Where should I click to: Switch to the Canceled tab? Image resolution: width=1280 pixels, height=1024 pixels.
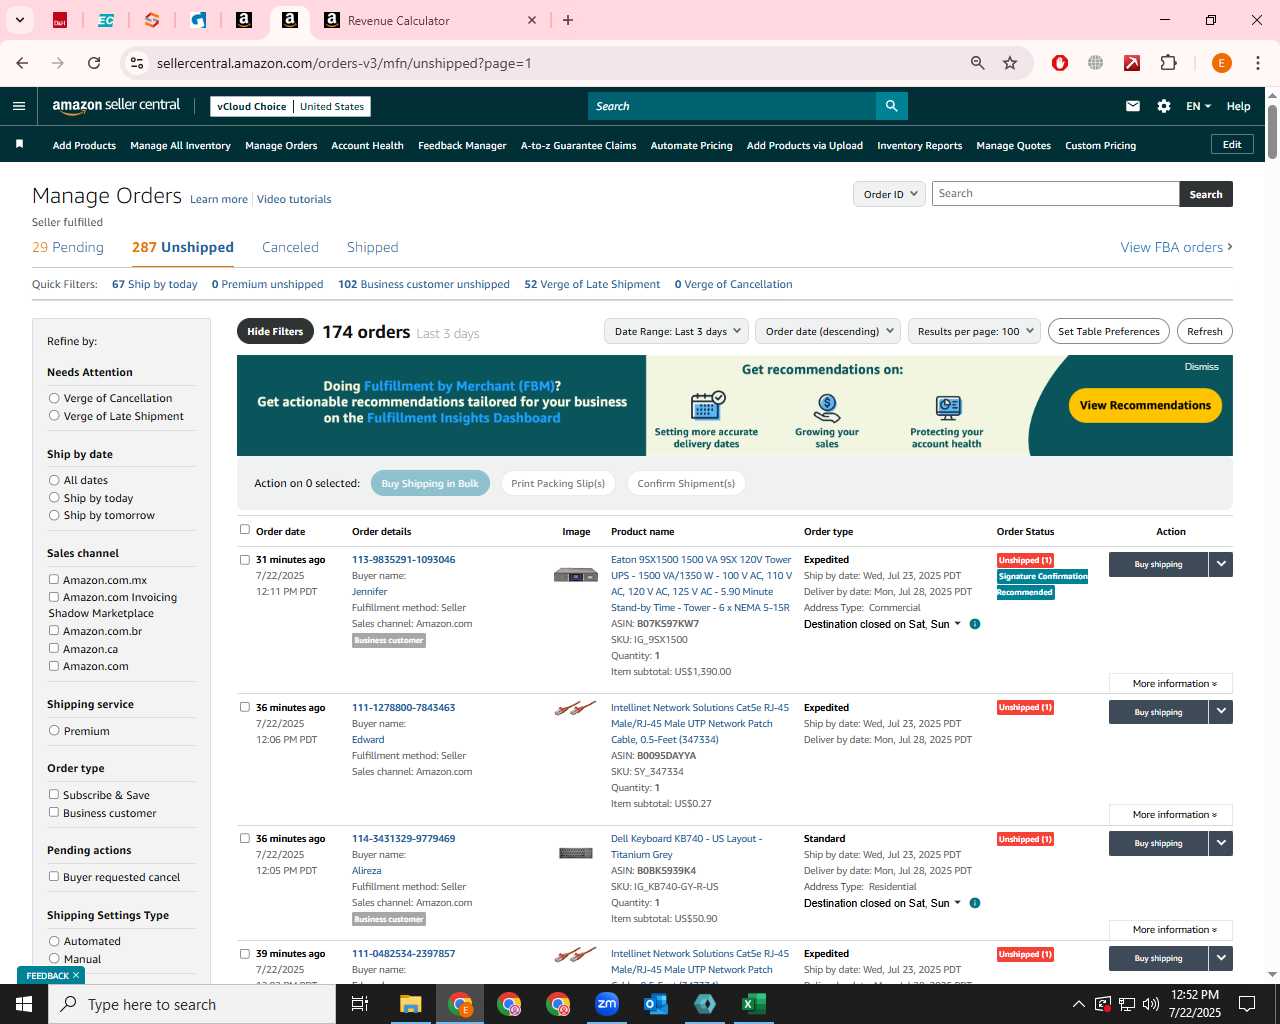tap(290, 247)
